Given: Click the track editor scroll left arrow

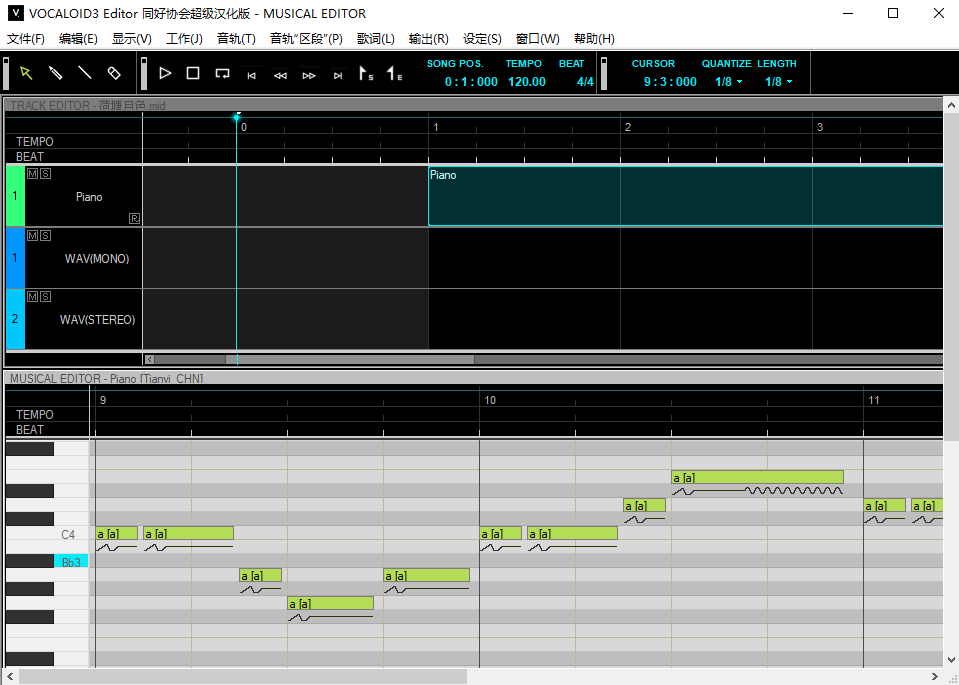Looking at the screenshot, I should click(150, 360).
